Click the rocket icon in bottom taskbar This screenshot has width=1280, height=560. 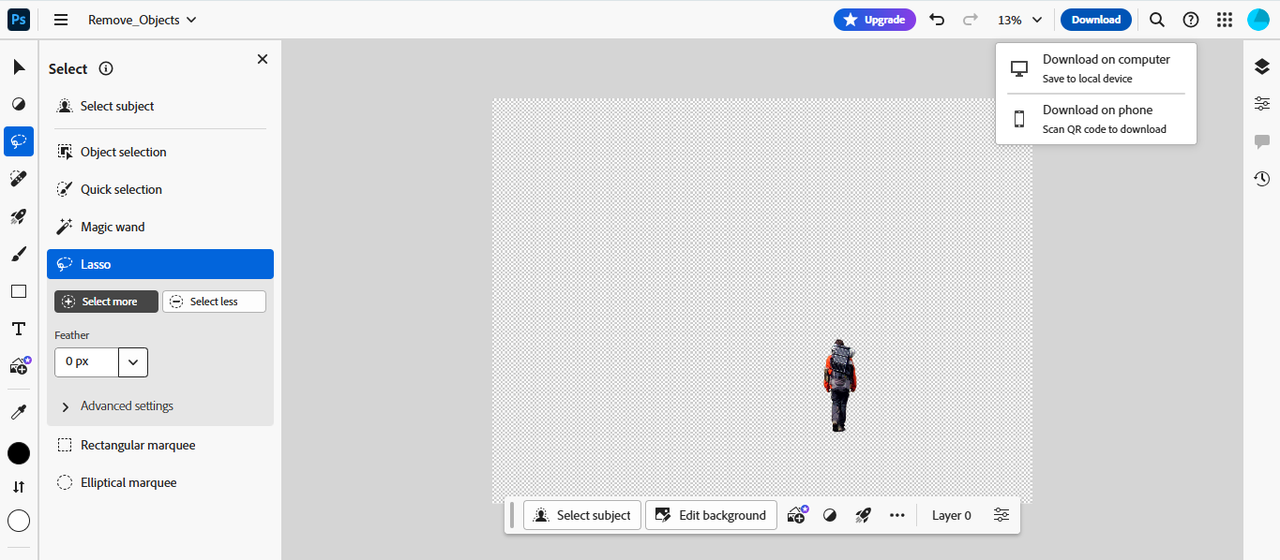pos(863,515)
